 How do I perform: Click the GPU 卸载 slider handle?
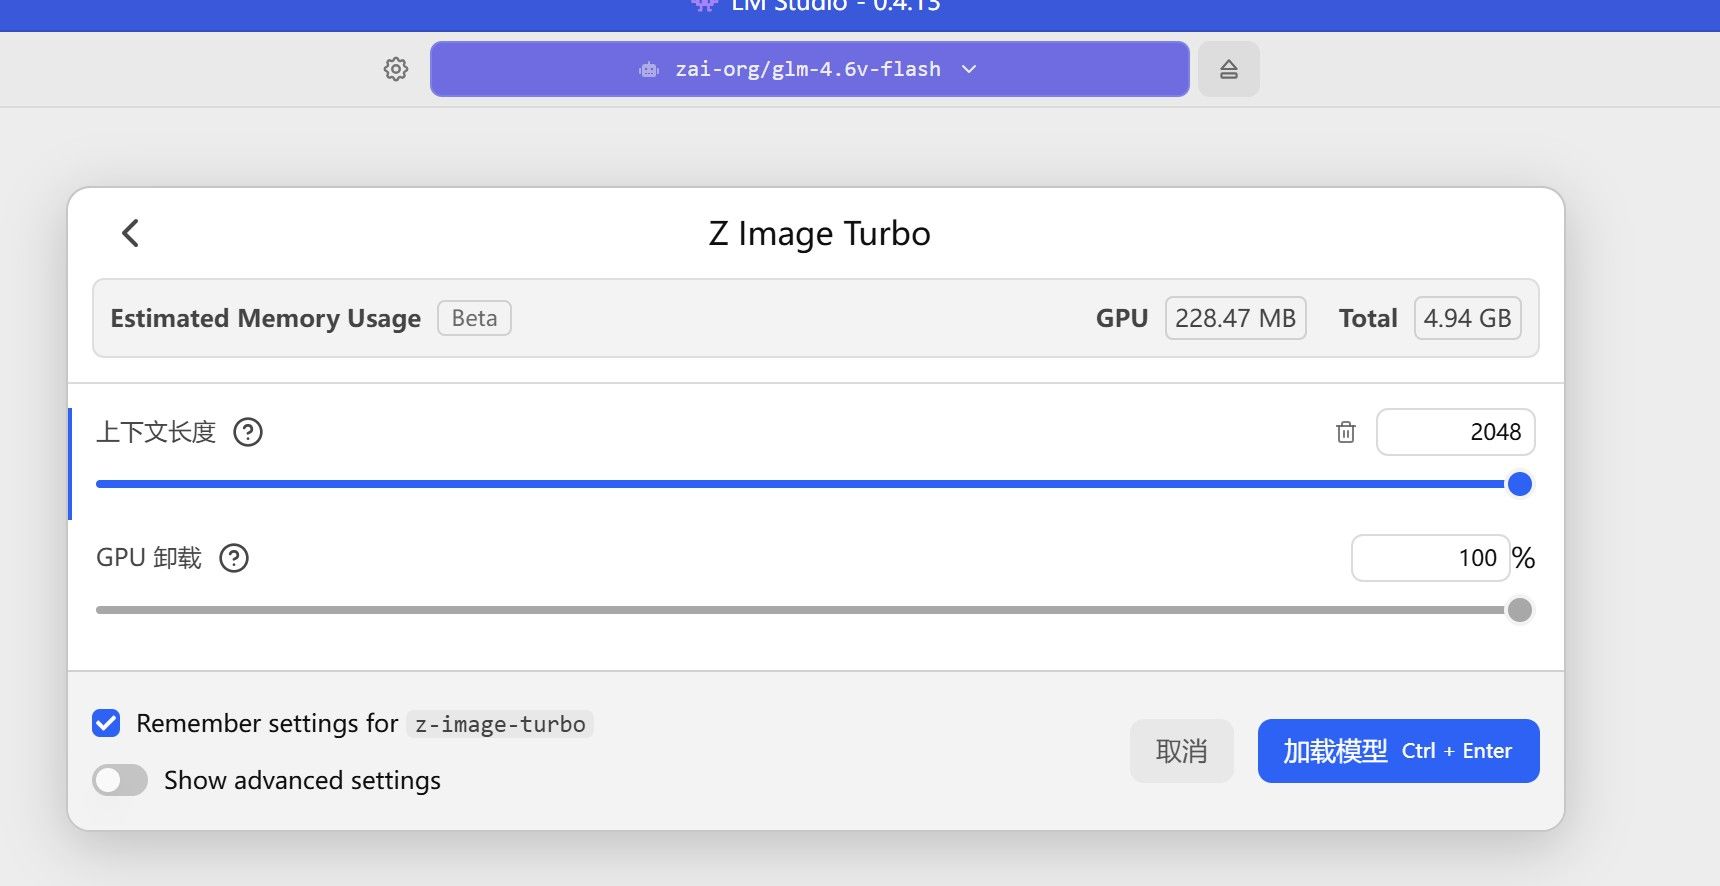(1520, 610)
